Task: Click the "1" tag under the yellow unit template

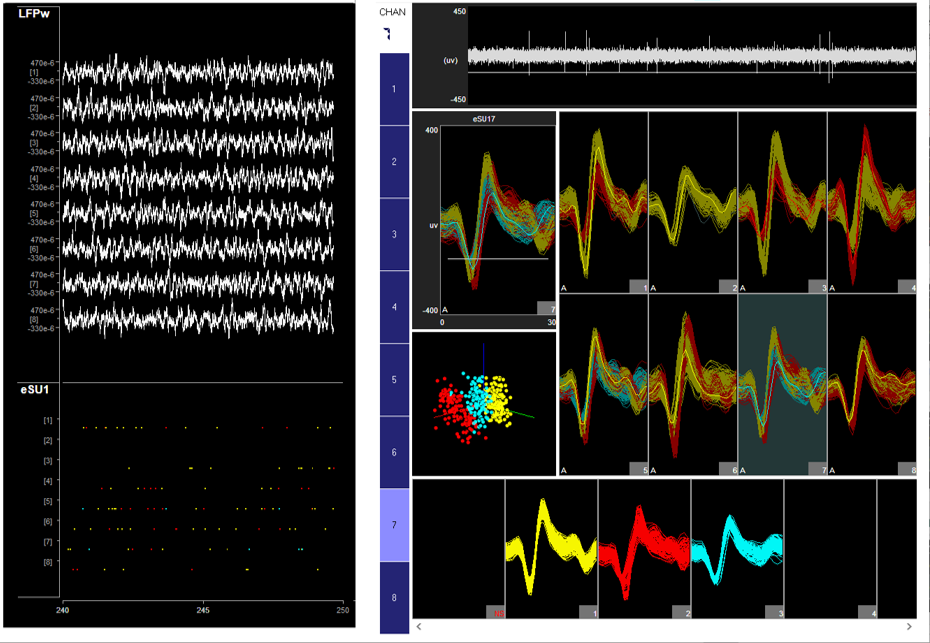Action: 593,613
